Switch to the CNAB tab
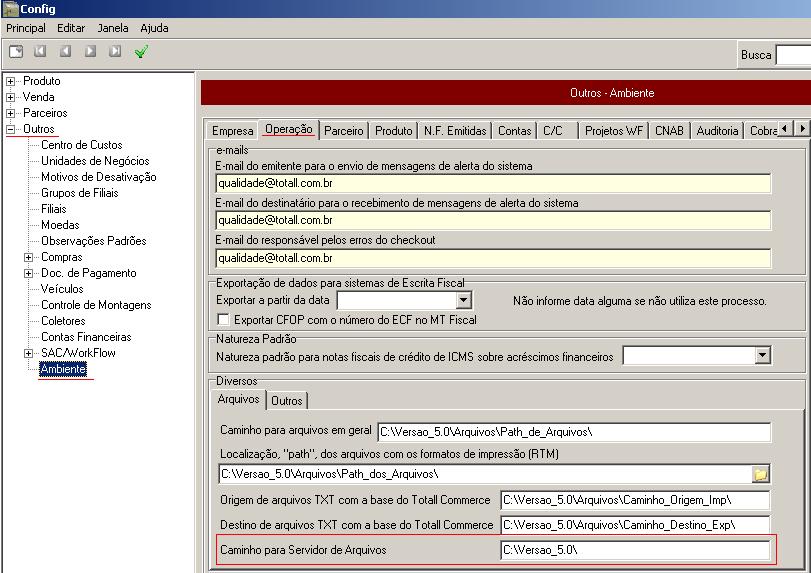 [x=669, y=131]
